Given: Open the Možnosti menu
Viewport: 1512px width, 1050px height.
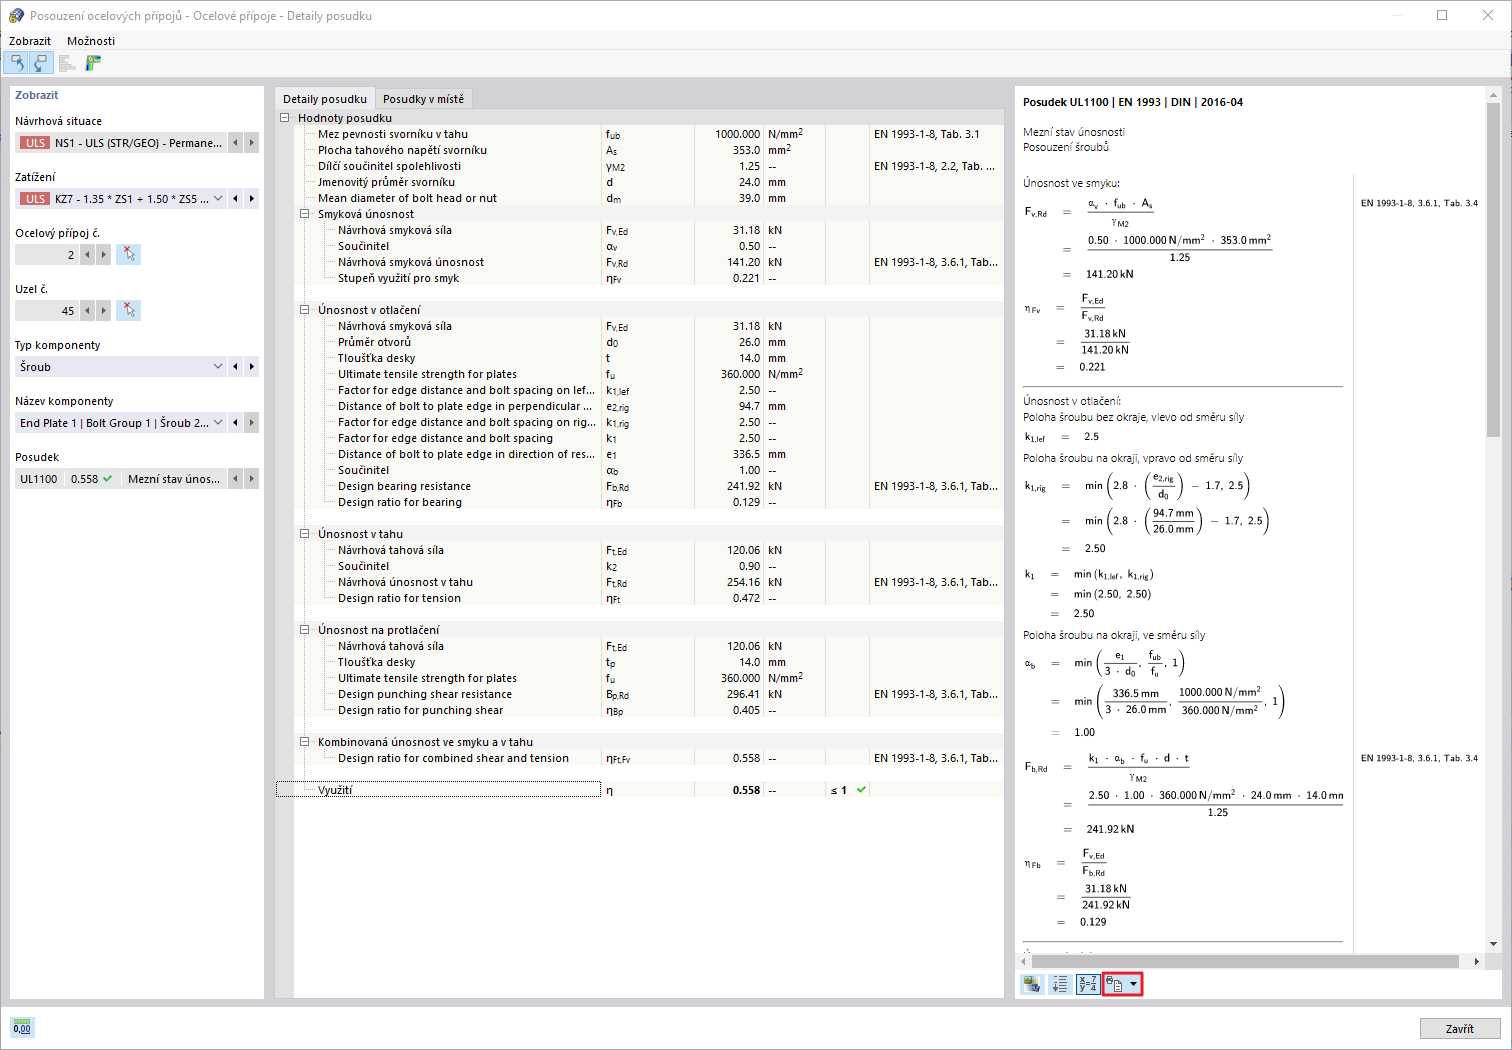Looking at the screenshot, I should pos(91,41).
